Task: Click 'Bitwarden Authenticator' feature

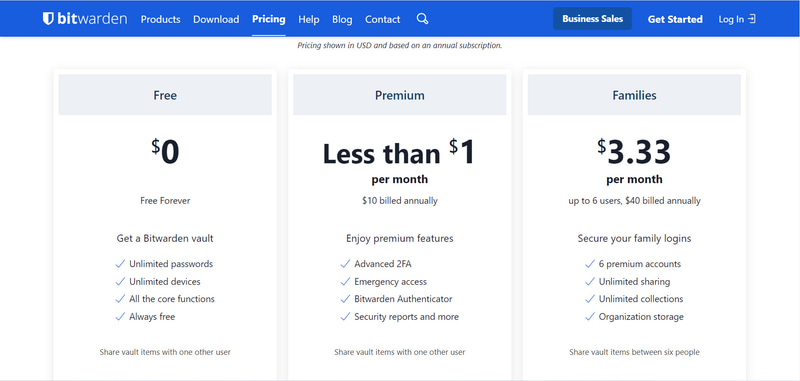Action: point(403,299)
